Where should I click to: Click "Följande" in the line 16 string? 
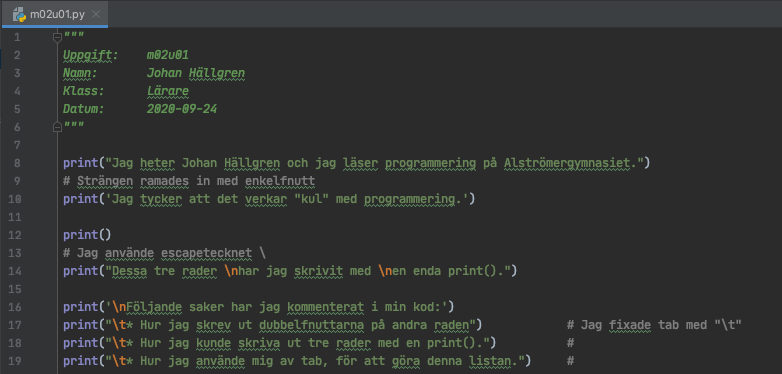[x=154, y=307]
